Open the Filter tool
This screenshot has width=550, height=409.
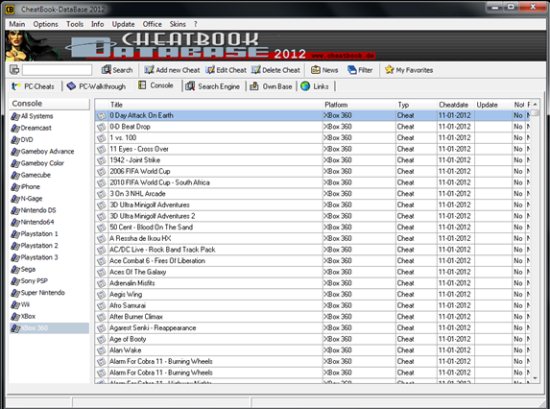coord(360,70)
